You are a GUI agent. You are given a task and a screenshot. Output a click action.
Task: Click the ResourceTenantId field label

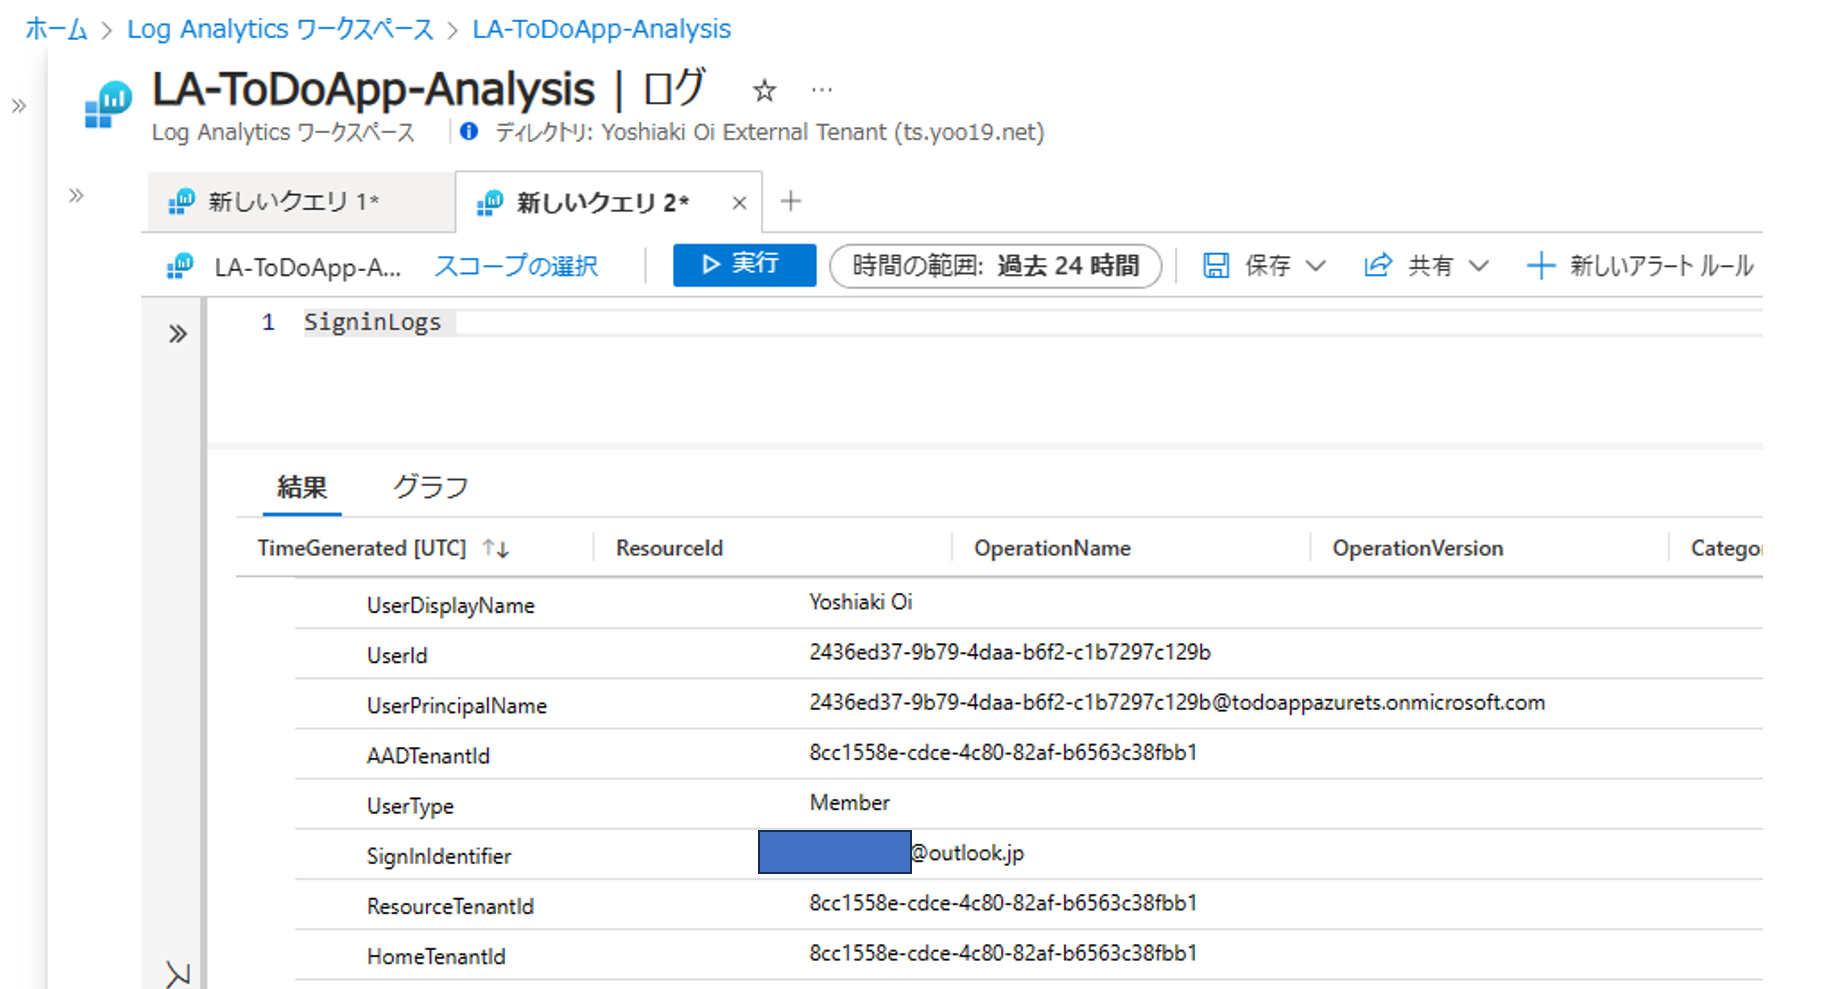[x=450, y=906]
